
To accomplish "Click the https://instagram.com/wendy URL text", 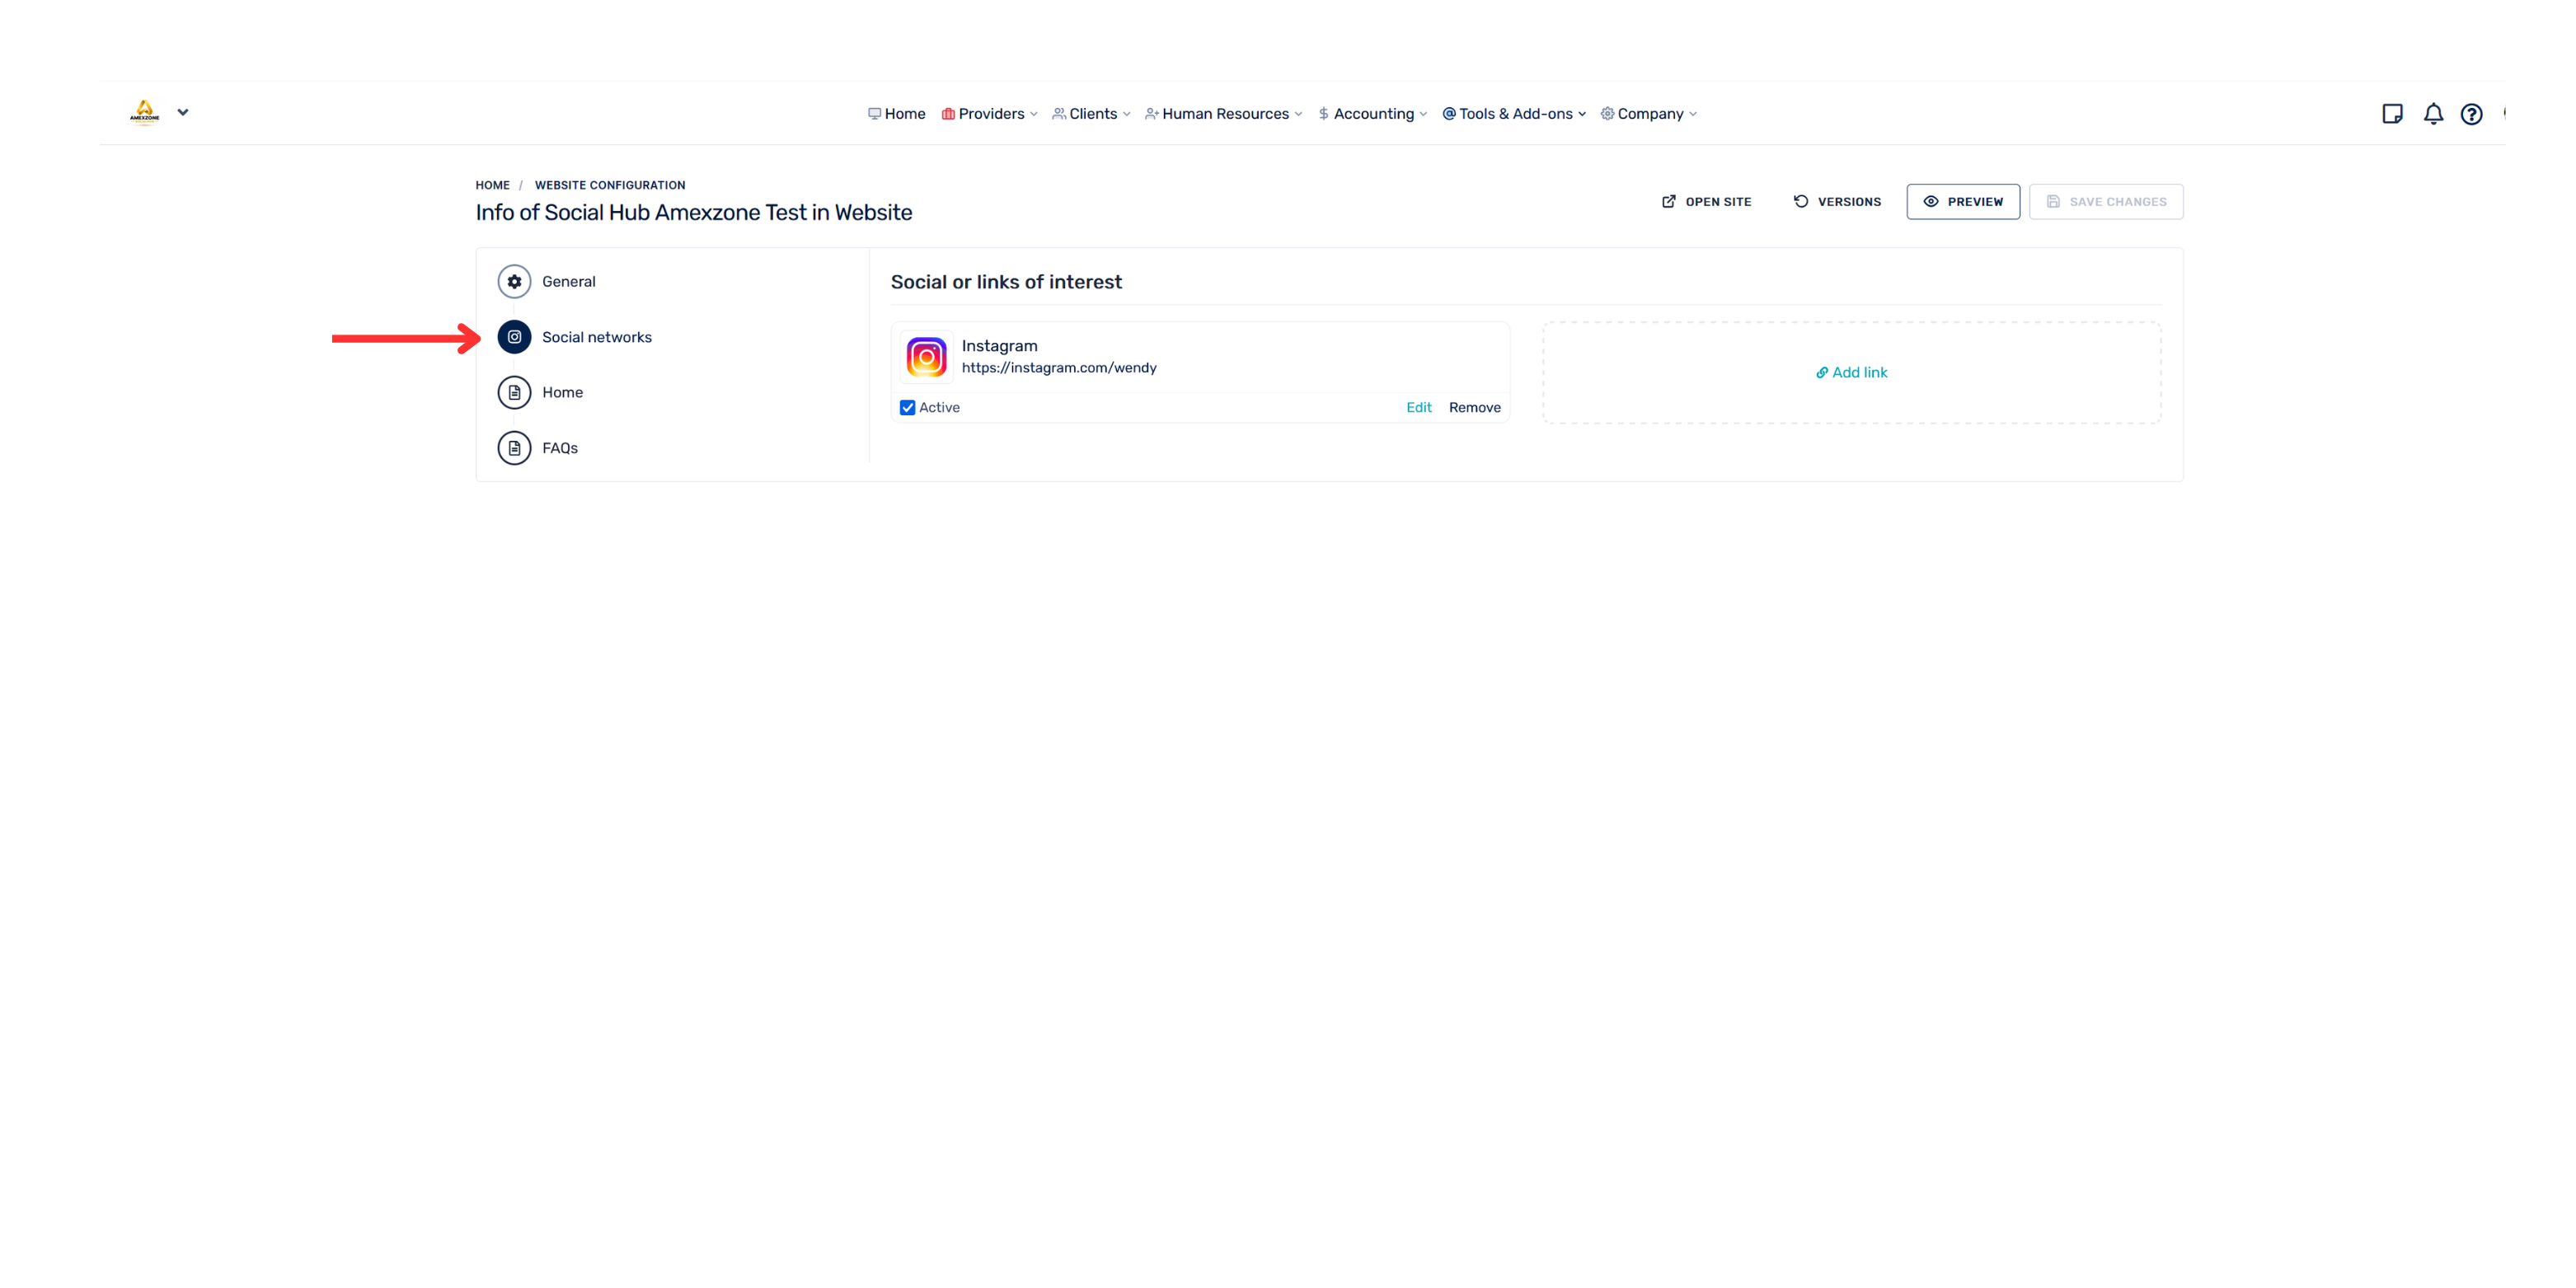I will [1059, 368].
